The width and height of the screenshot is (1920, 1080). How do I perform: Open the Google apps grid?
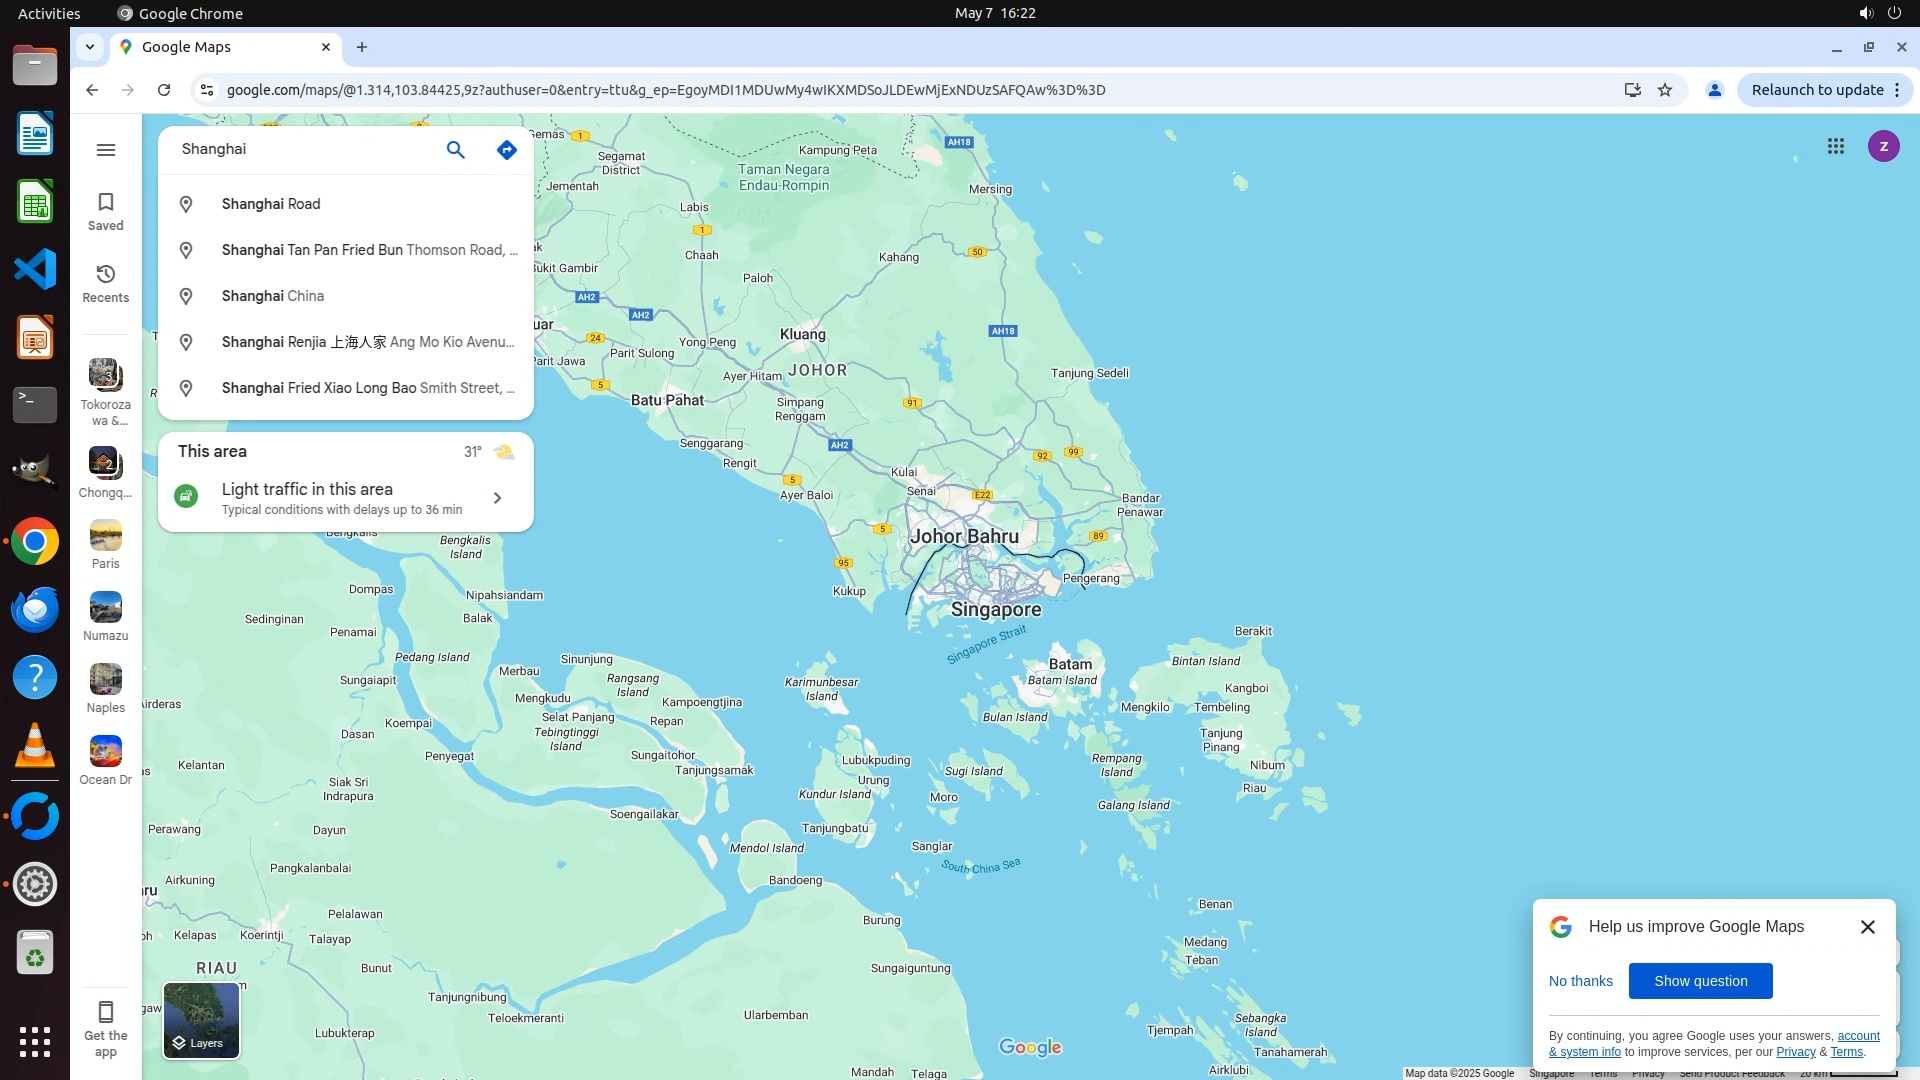pos(1835,147)
